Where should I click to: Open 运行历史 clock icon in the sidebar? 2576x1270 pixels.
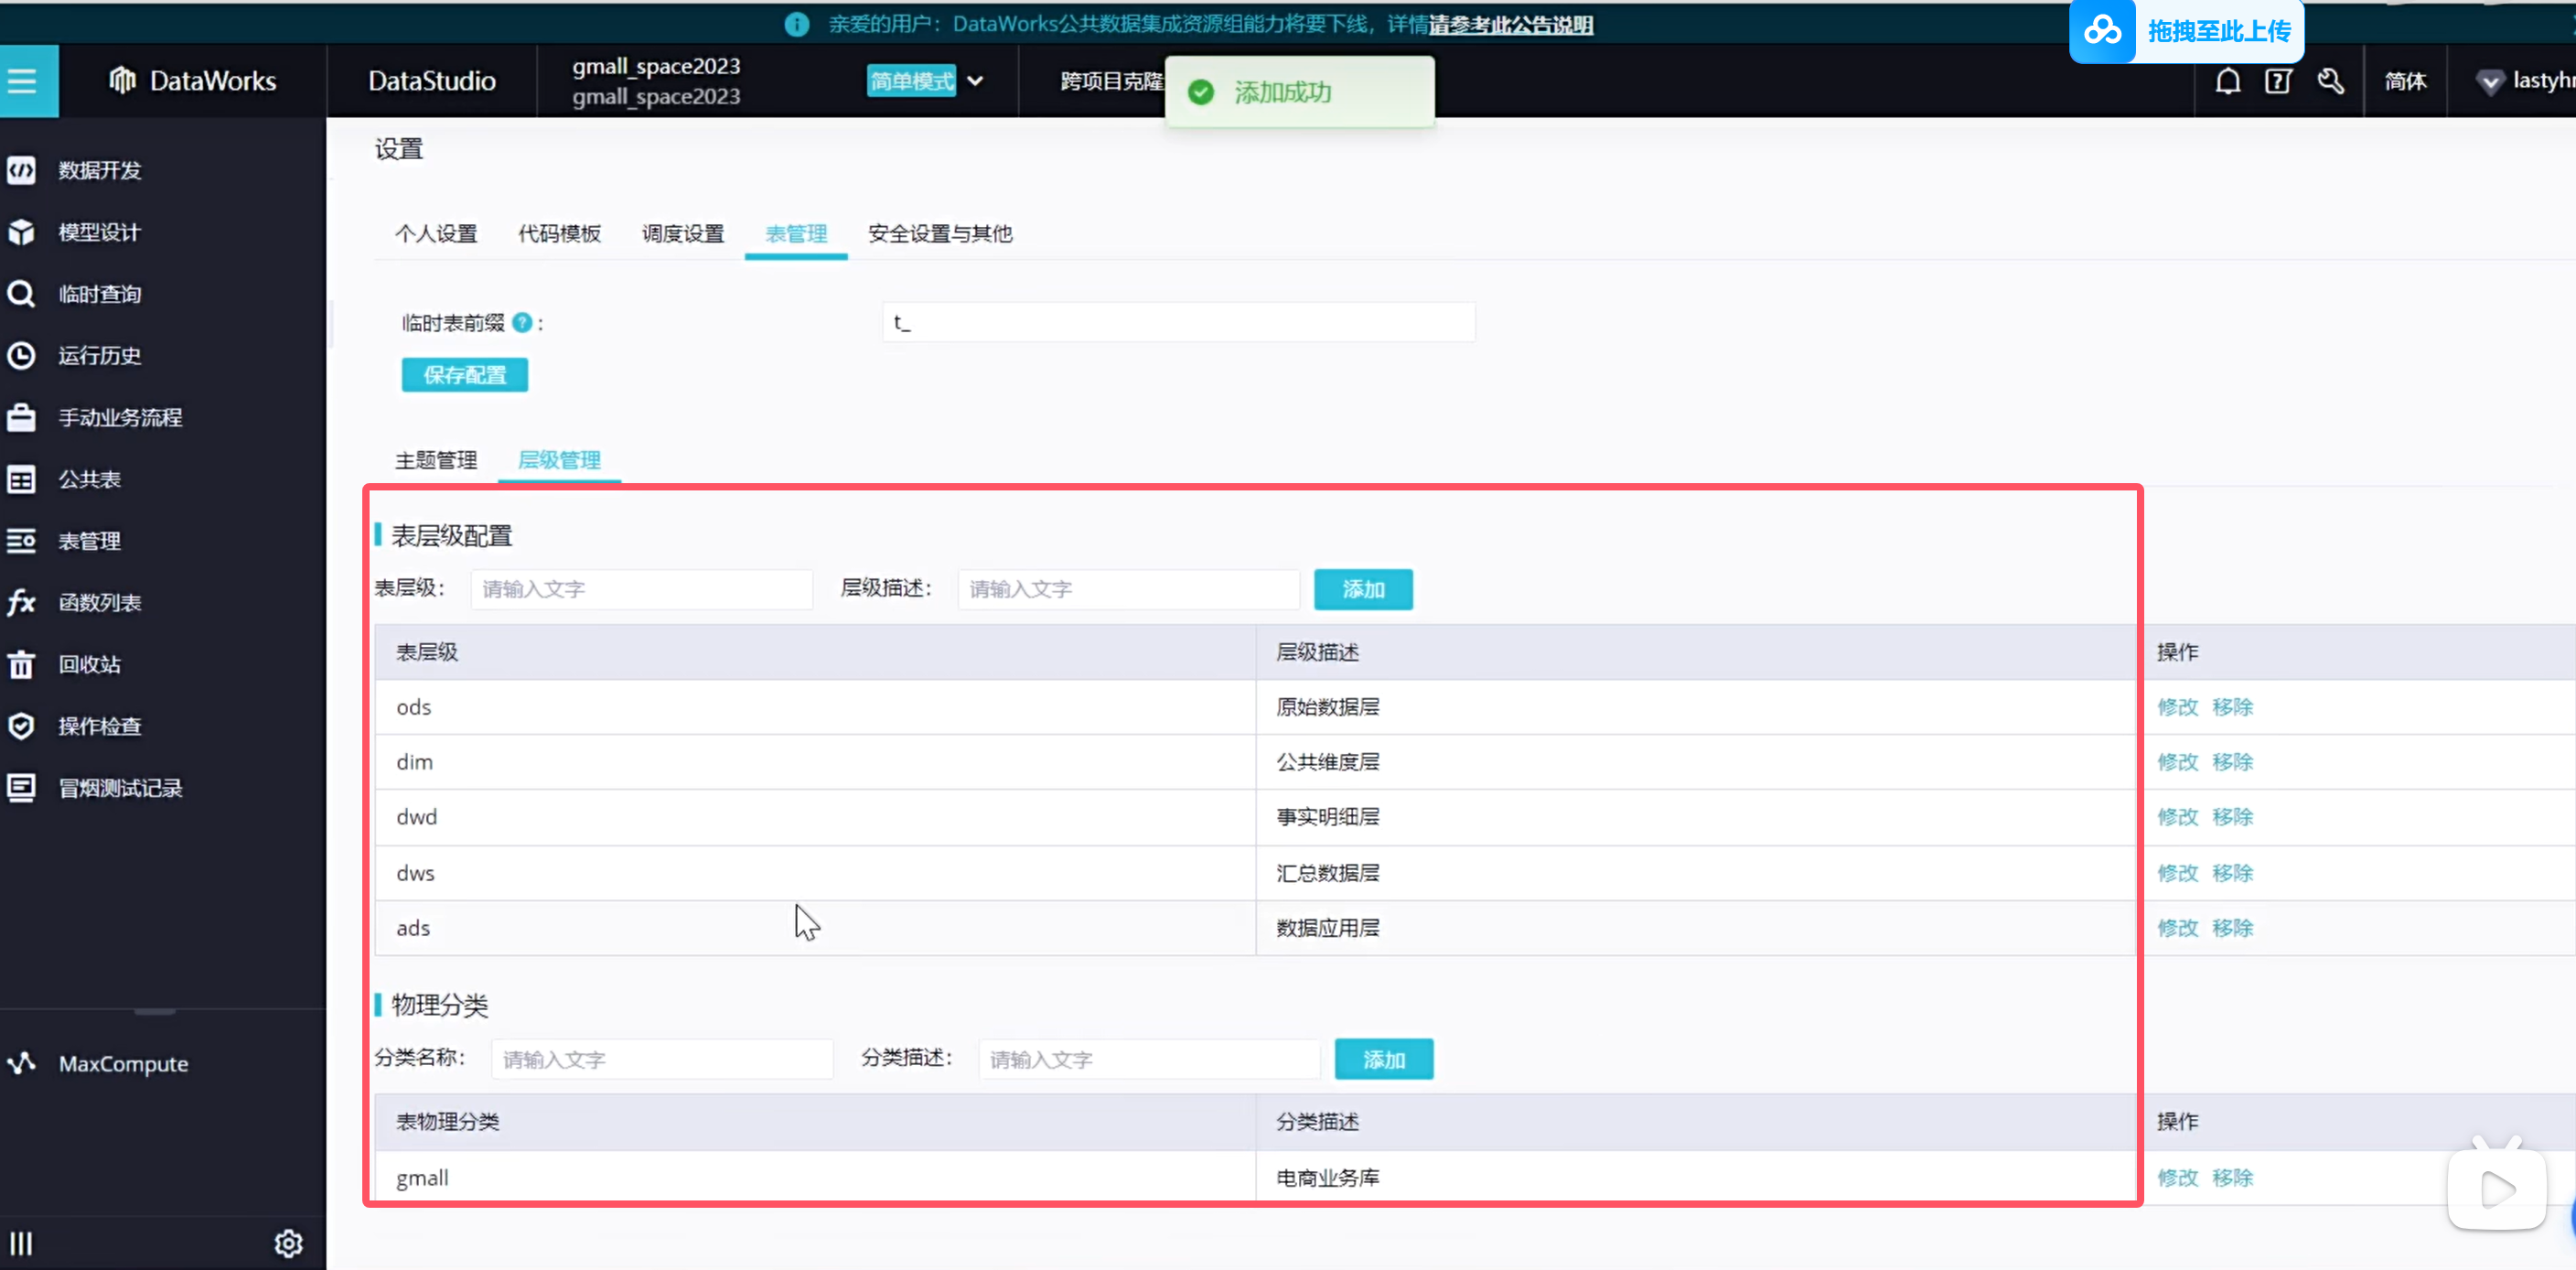tap(21, 356)
